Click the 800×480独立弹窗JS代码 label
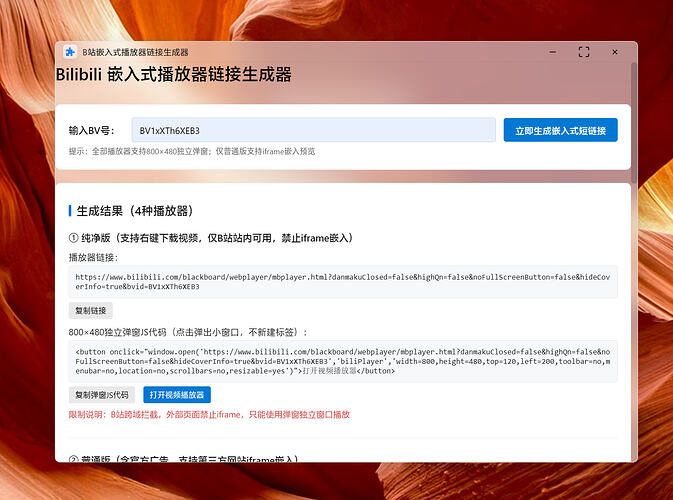673x500 pixels. (188, 332)
